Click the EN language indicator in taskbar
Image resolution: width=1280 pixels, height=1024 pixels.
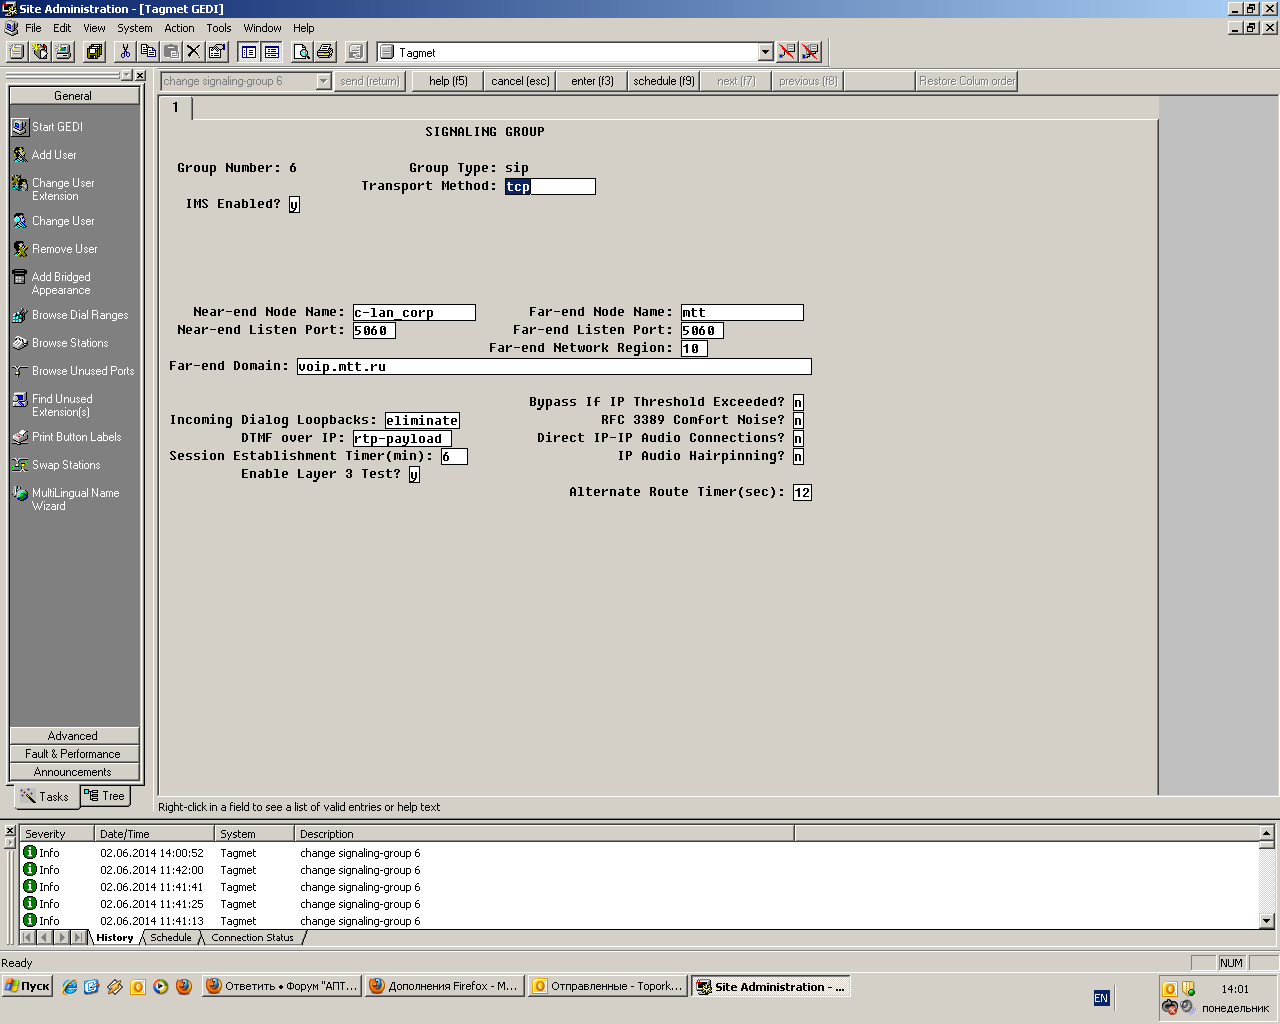(x=1101, y=998)
